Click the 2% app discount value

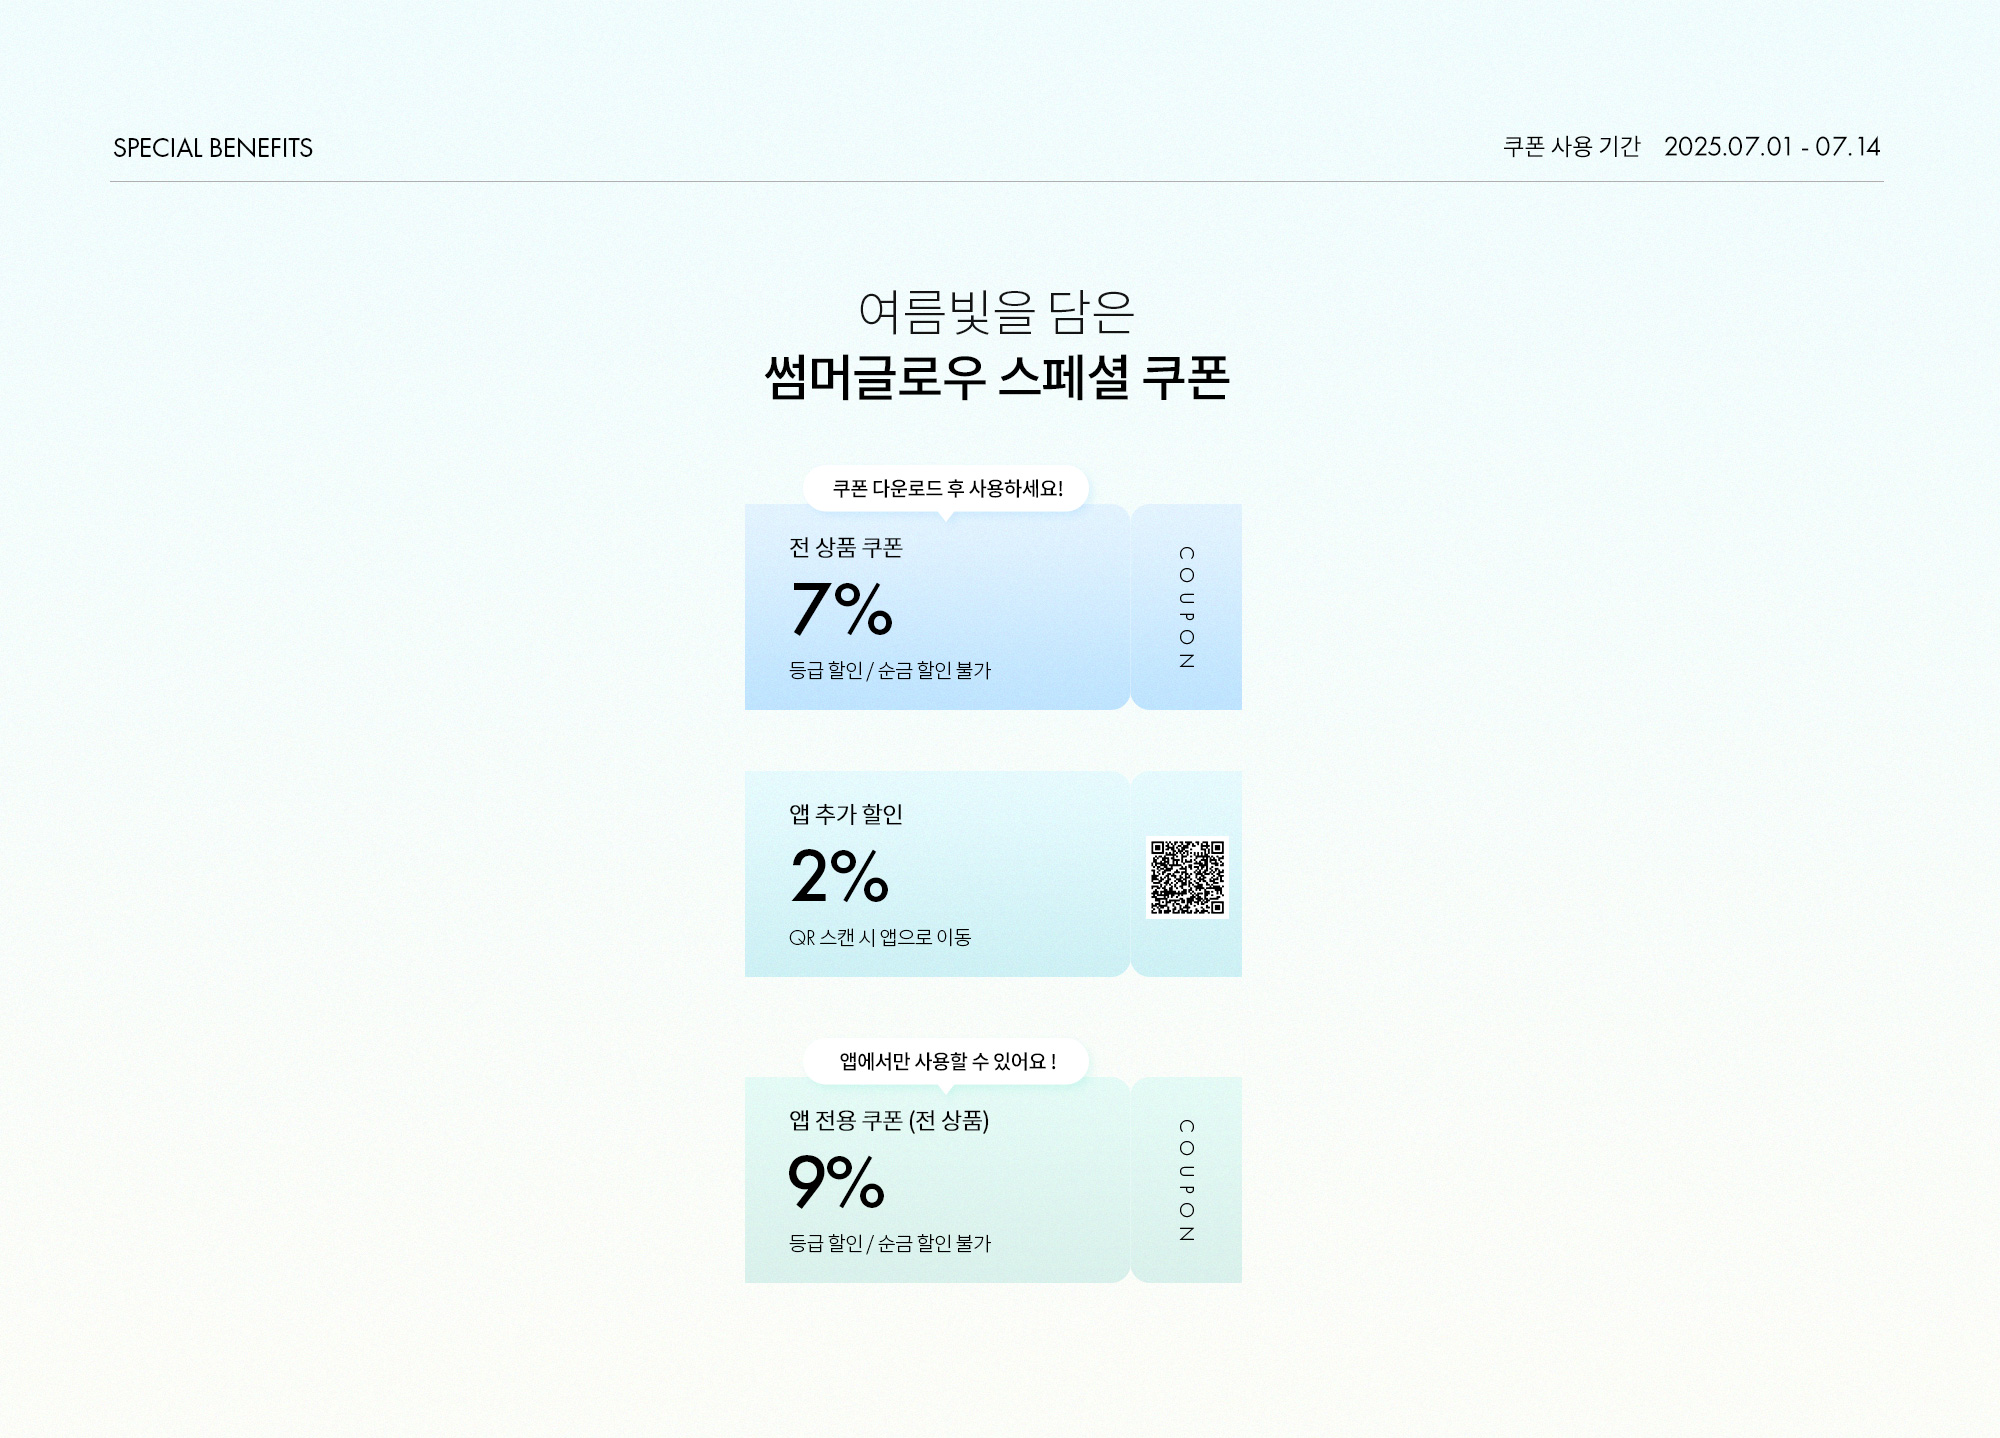(839, 875)
